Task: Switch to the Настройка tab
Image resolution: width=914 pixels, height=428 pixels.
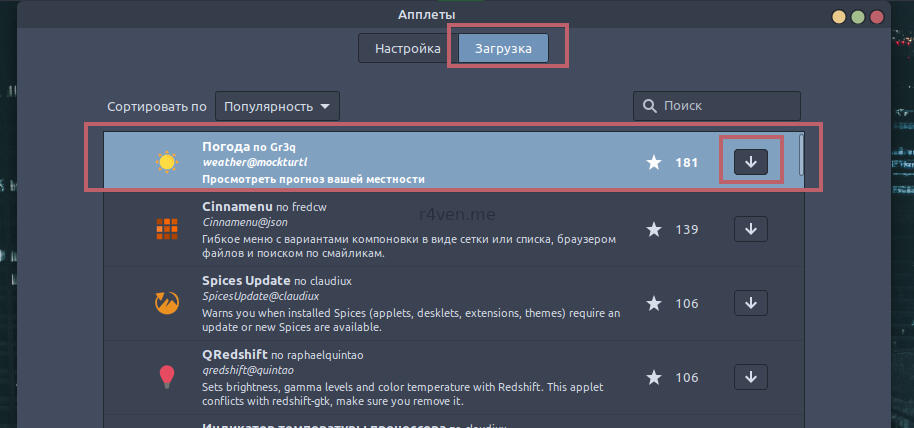Action: point(407,48)
